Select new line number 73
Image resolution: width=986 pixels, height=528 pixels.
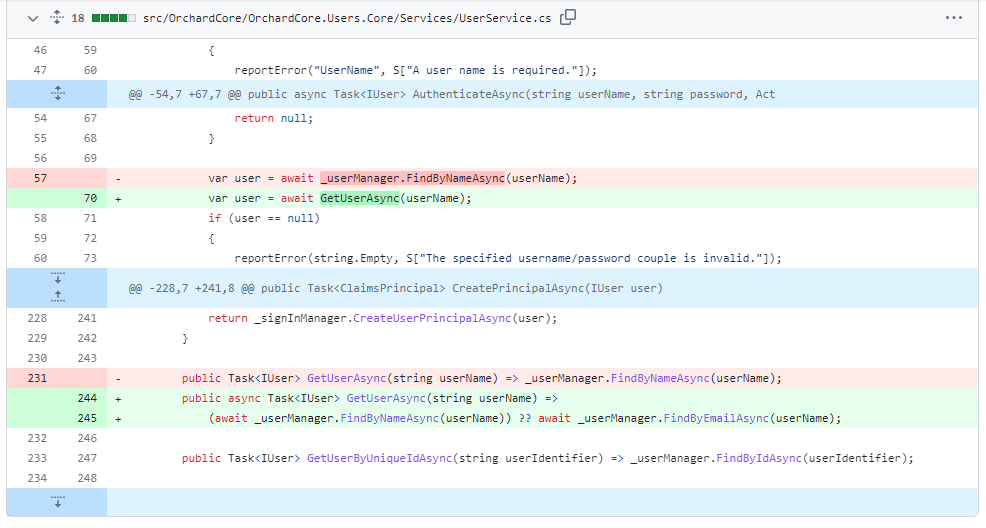pos(90,258)
